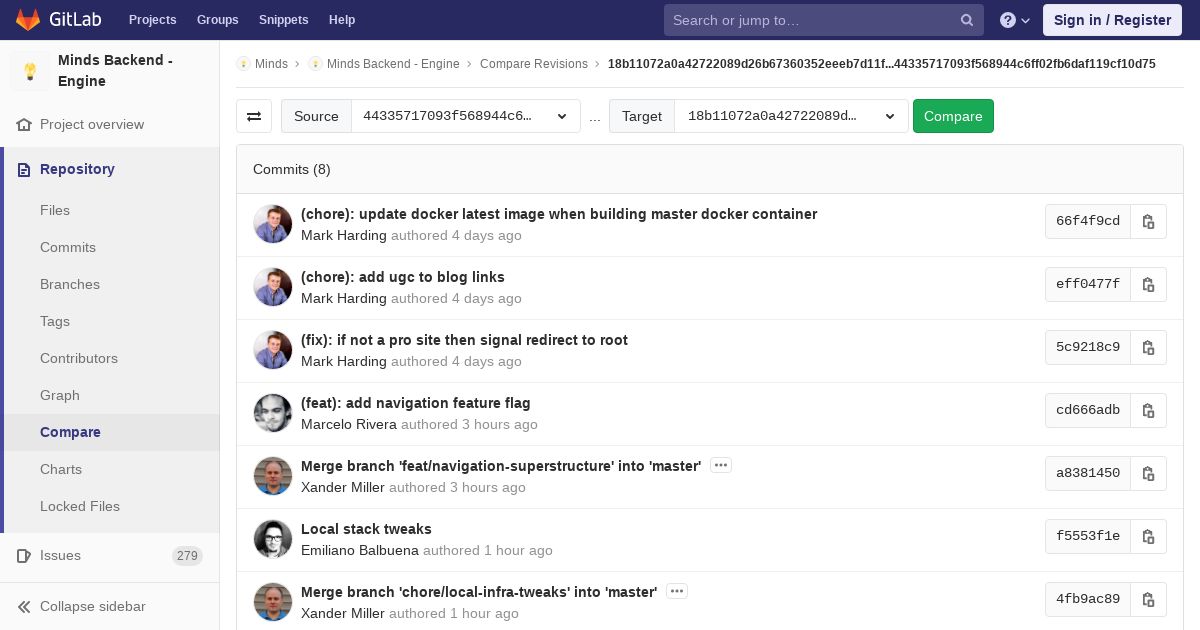Image resolution: width=1200 pixels, height=630 pixels.
Task: Click the Collapse sidebar chevrons icon
Action: pyautogui.click(x=24, y=607)
